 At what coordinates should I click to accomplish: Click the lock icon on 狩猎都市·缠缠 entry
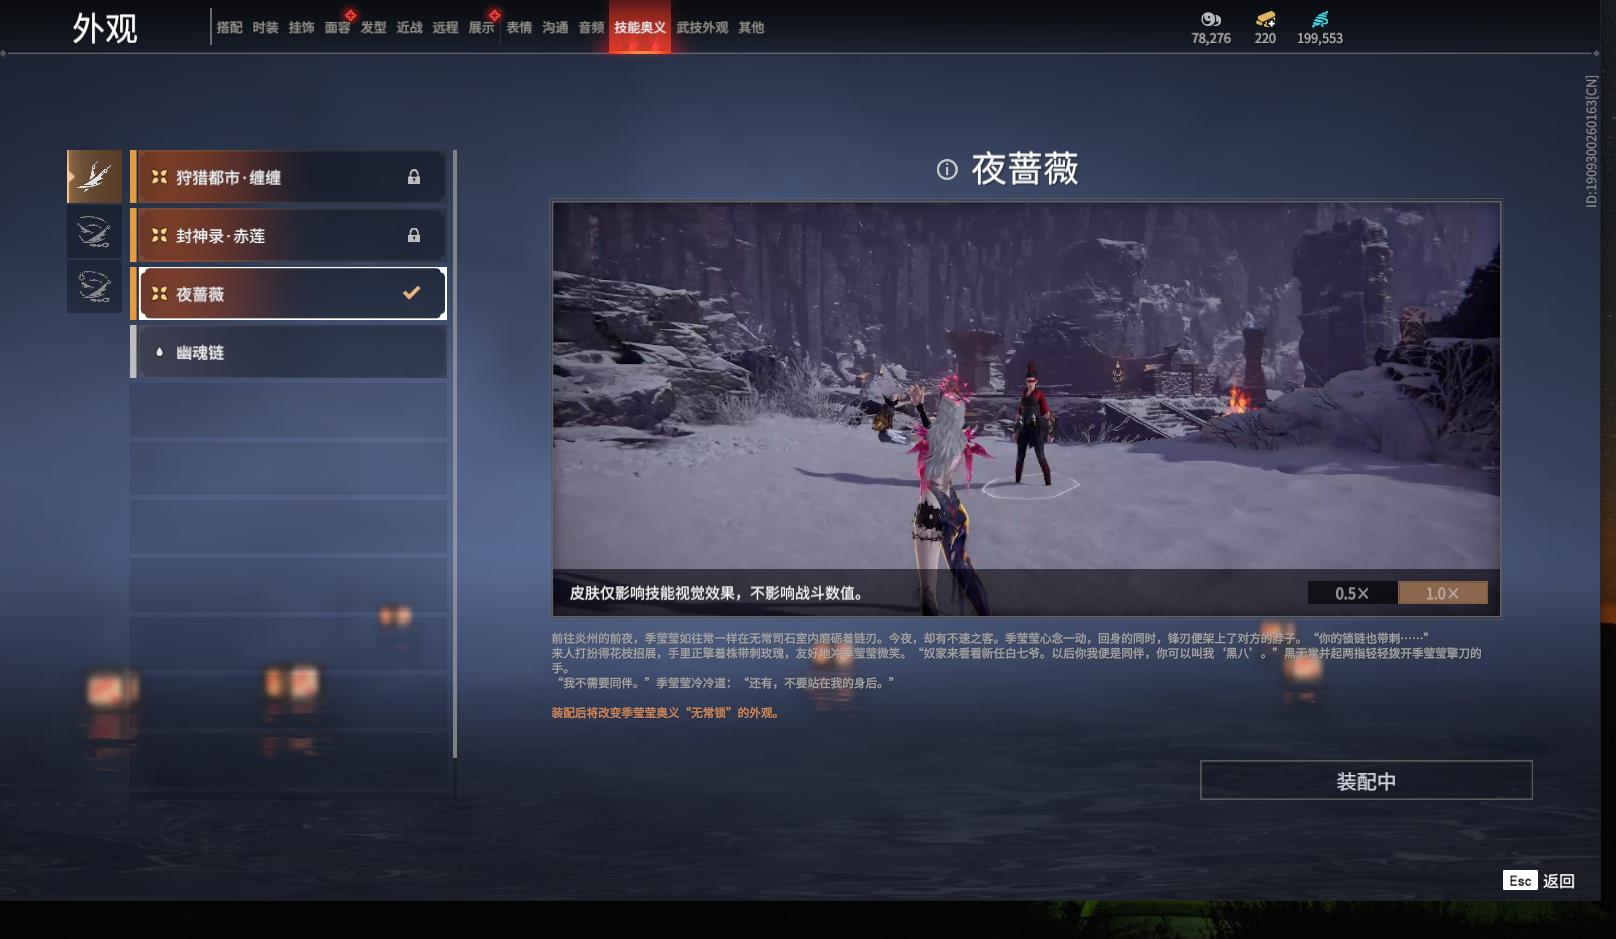[415, 176]
